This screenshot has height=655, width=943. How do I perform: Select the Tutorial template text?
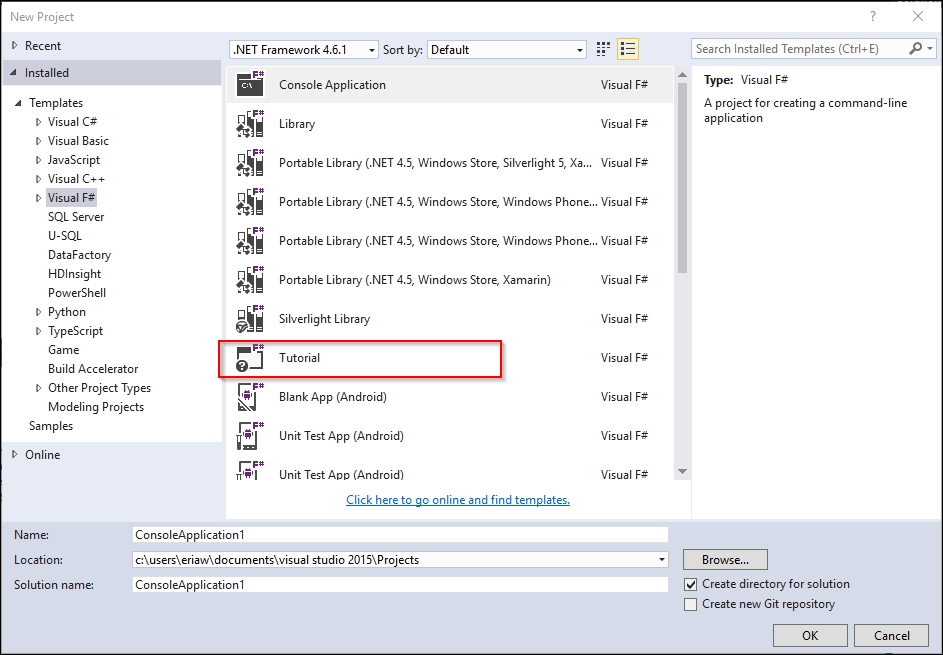click(299, 358)
